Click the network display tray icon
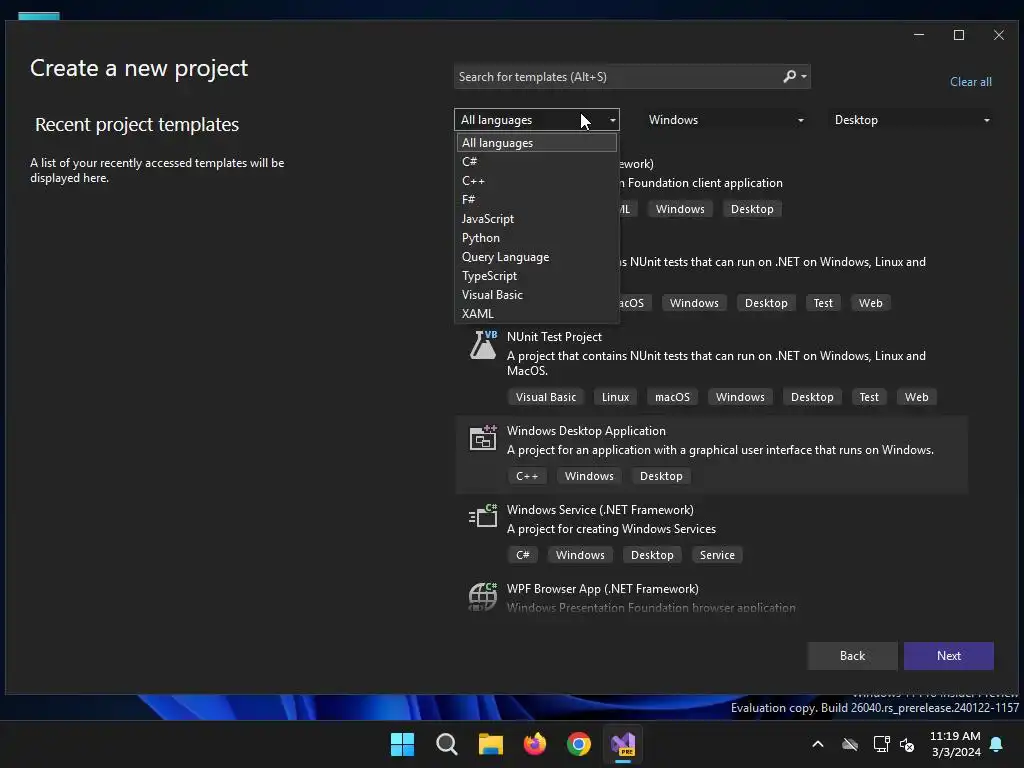This screenshot has height=768, width=1024. [x=882, y=744]
